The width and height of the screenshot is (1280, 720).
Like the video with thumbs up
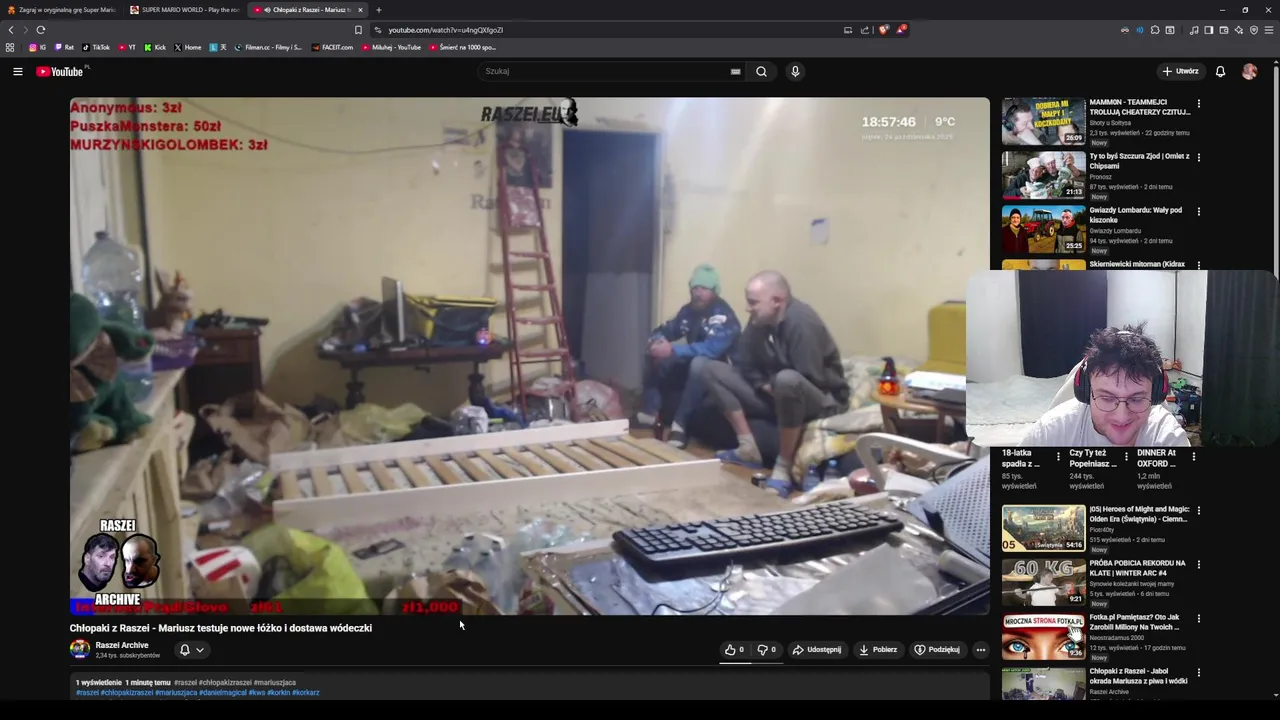pyautogui.click(x=734, y=650)
